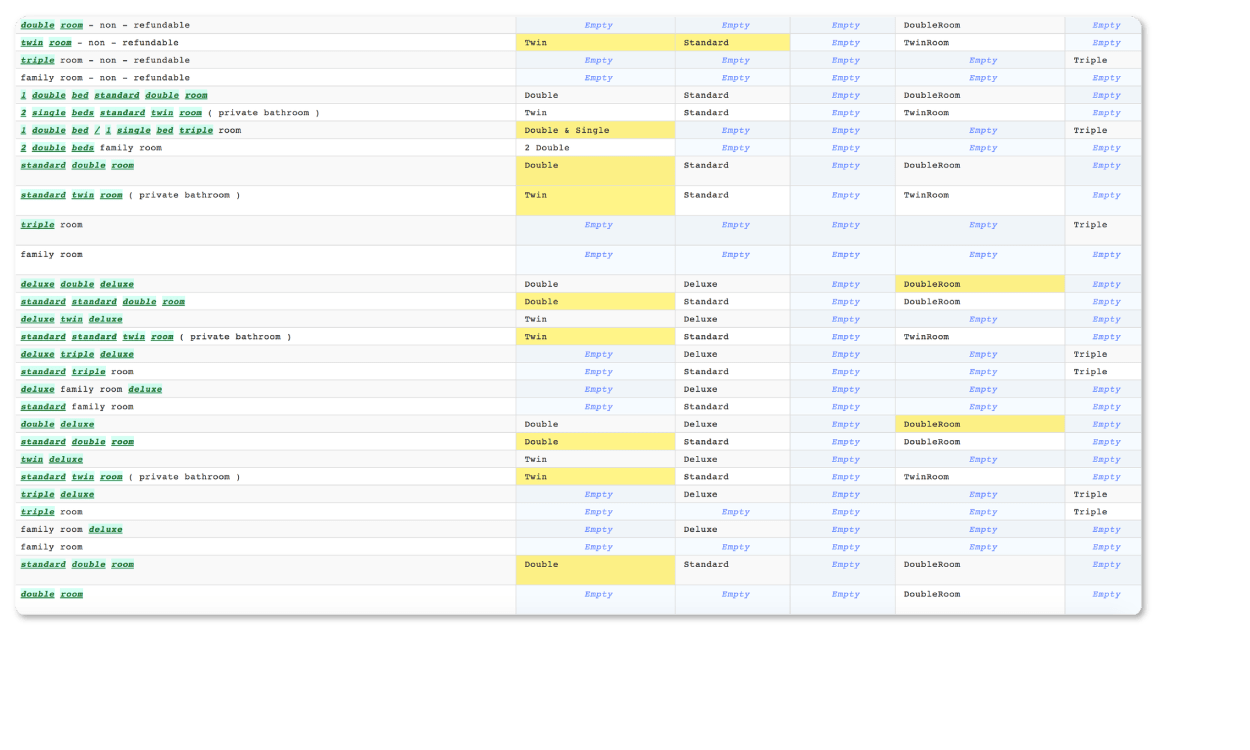1250x750 pixels.
Task: Select the "deluxe double deluxe" row label
Action: pyautogui.click(x=77, y=284)
